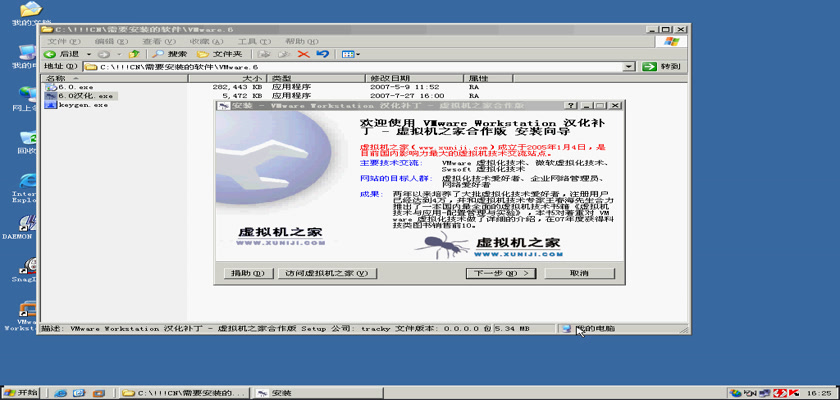840x400 pixels.
Task: Open the 编辑(E) menu
Action: 111,41
